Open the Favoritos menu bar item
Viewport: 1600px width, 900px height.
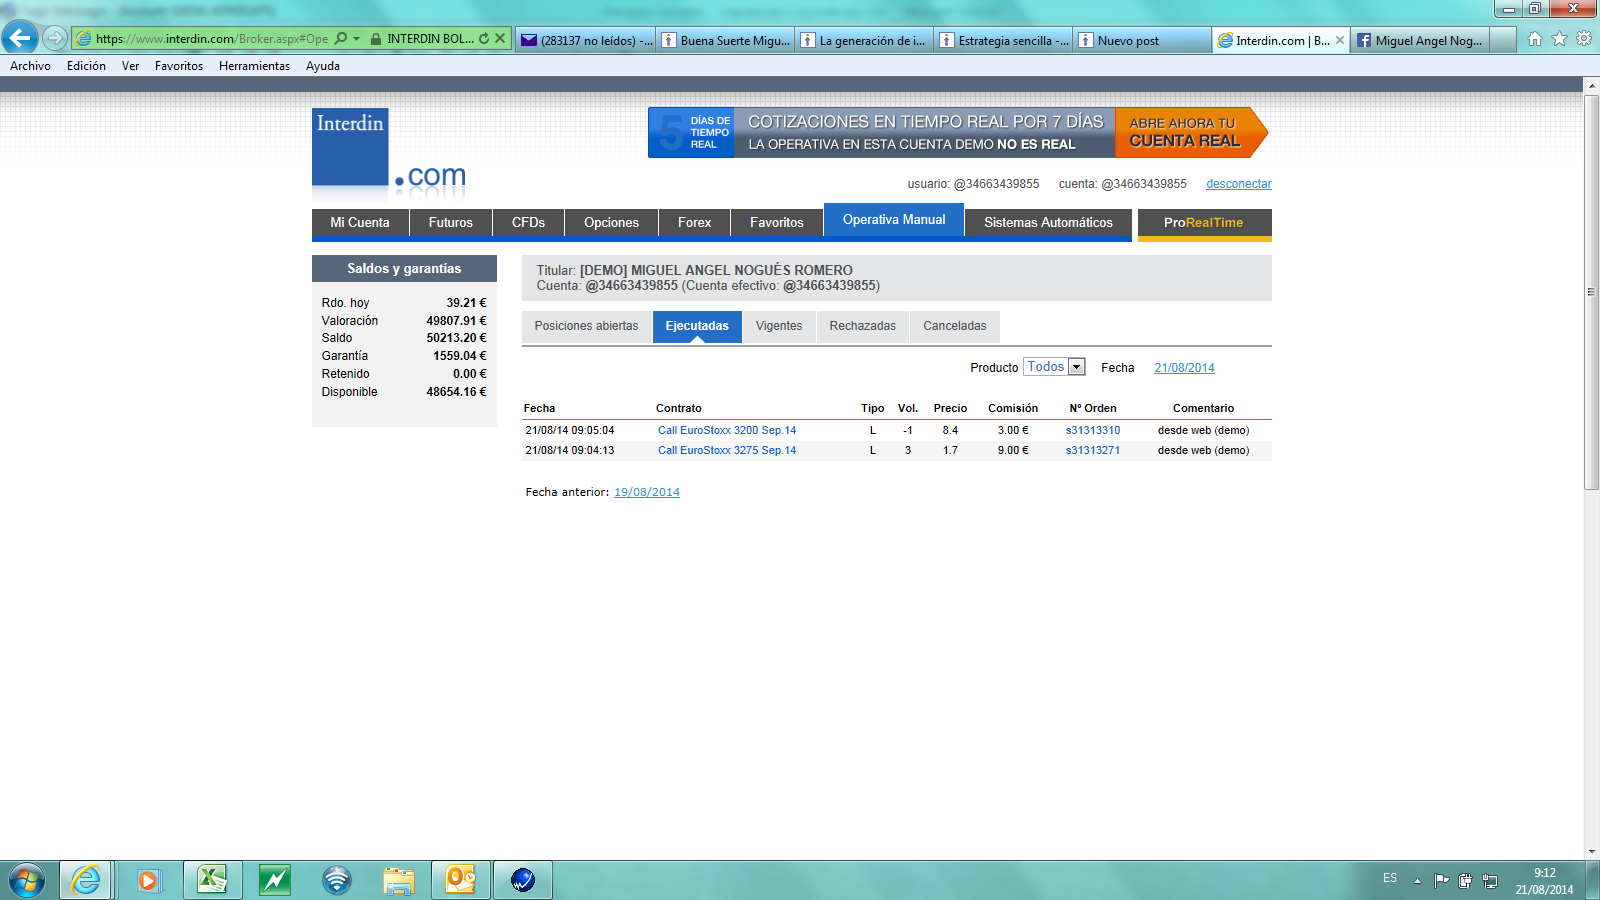pyautogui.click(x=179, y=66)
